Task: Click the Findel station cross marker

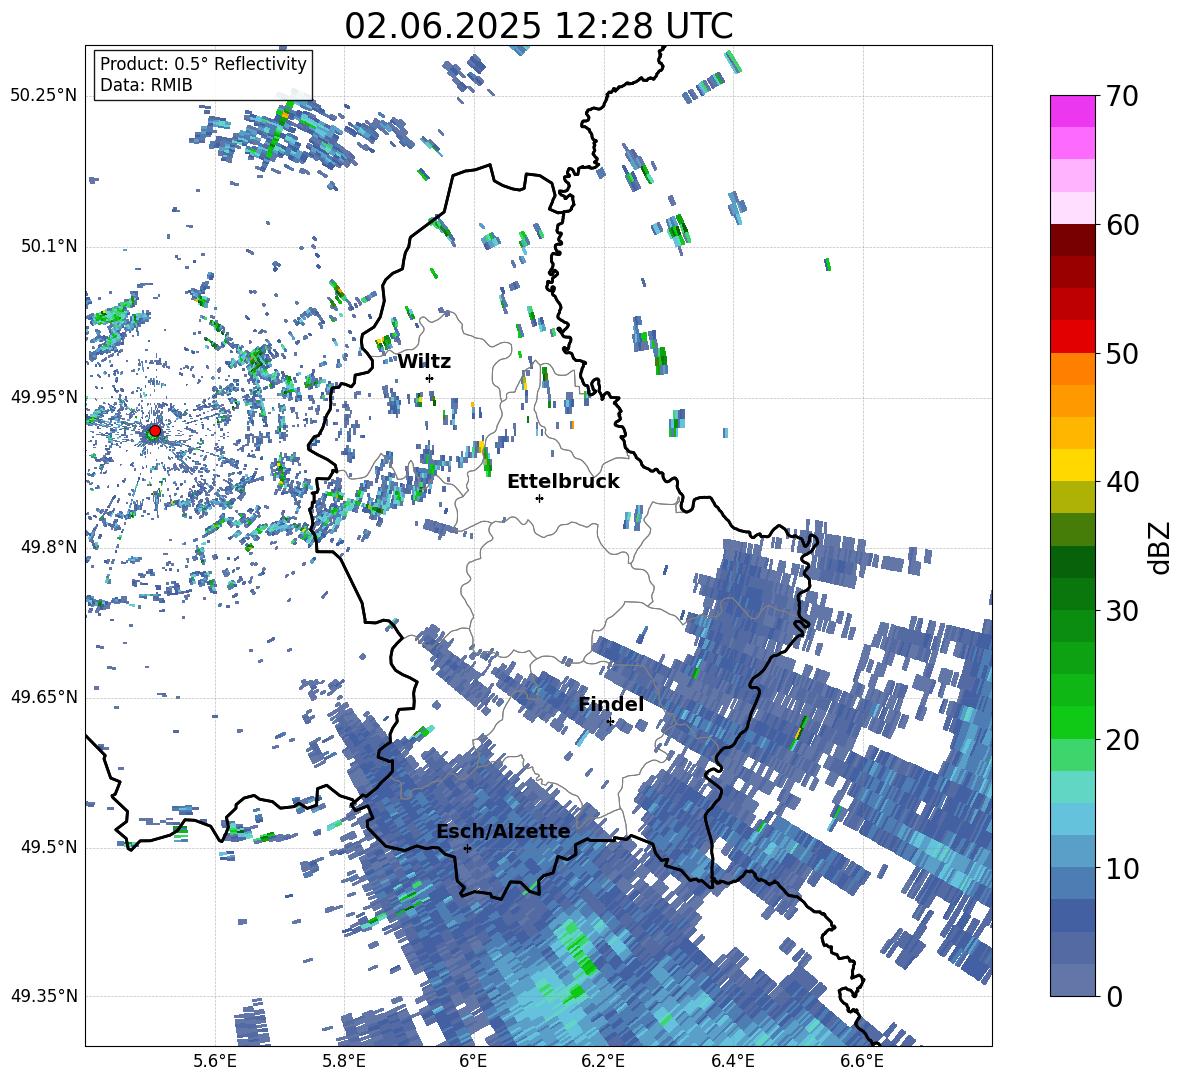Action: coord(610,722)
